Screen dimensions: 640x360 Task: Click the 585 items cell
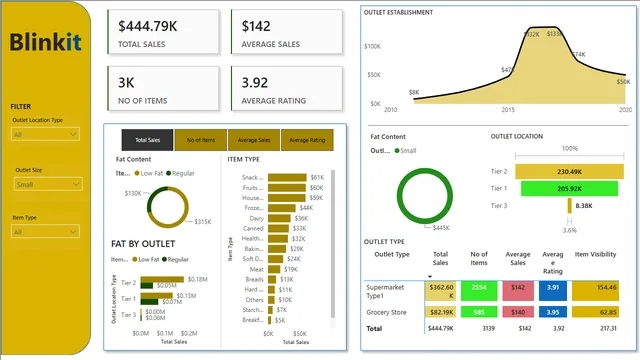click(479, 312)
